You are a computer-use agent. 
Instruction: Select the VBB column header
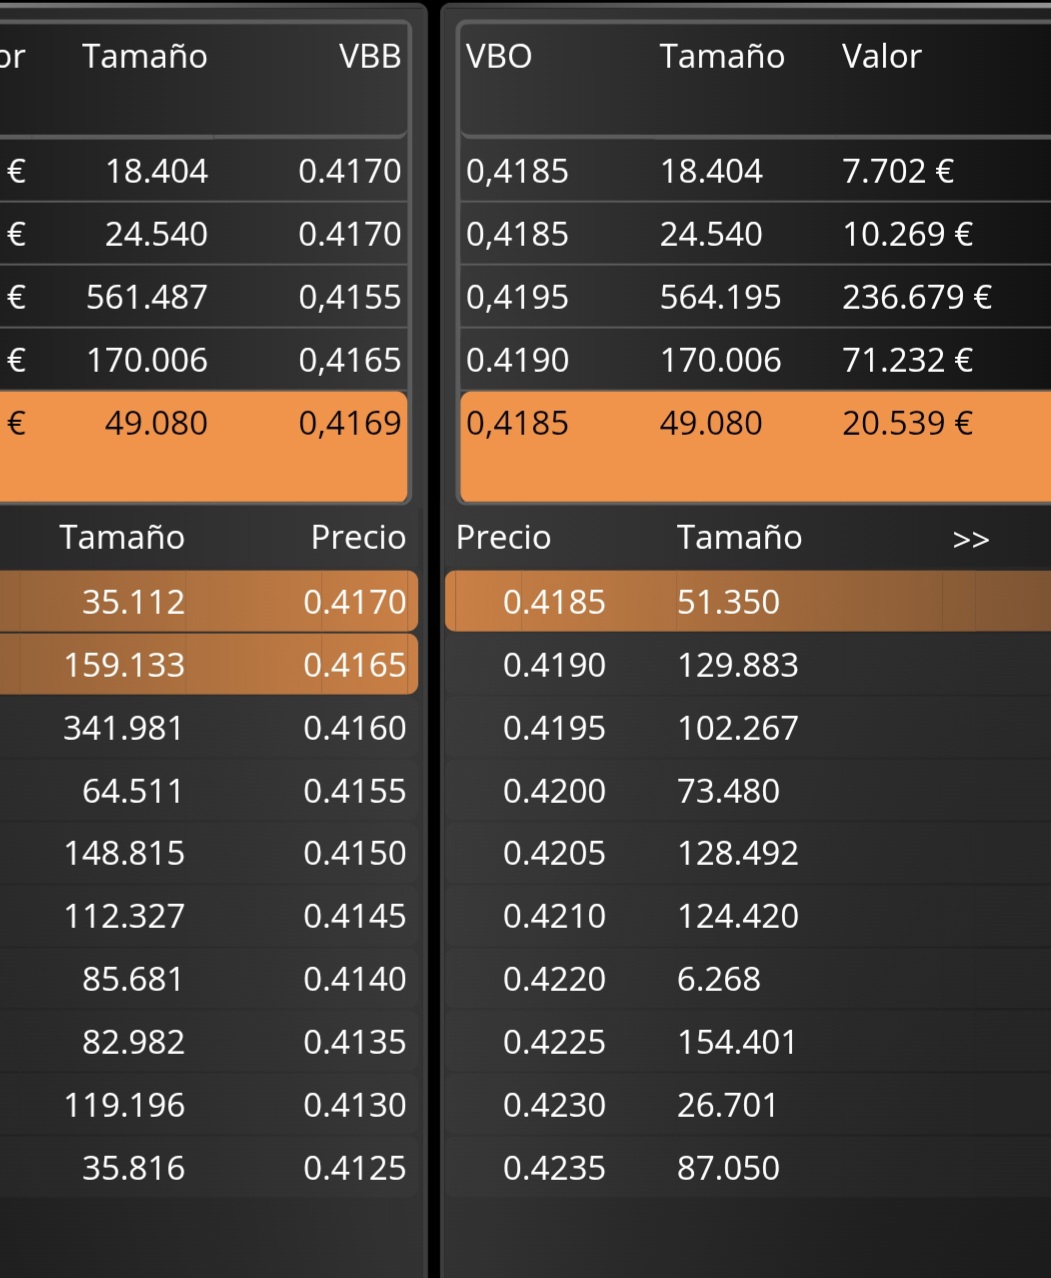point(369,57)
